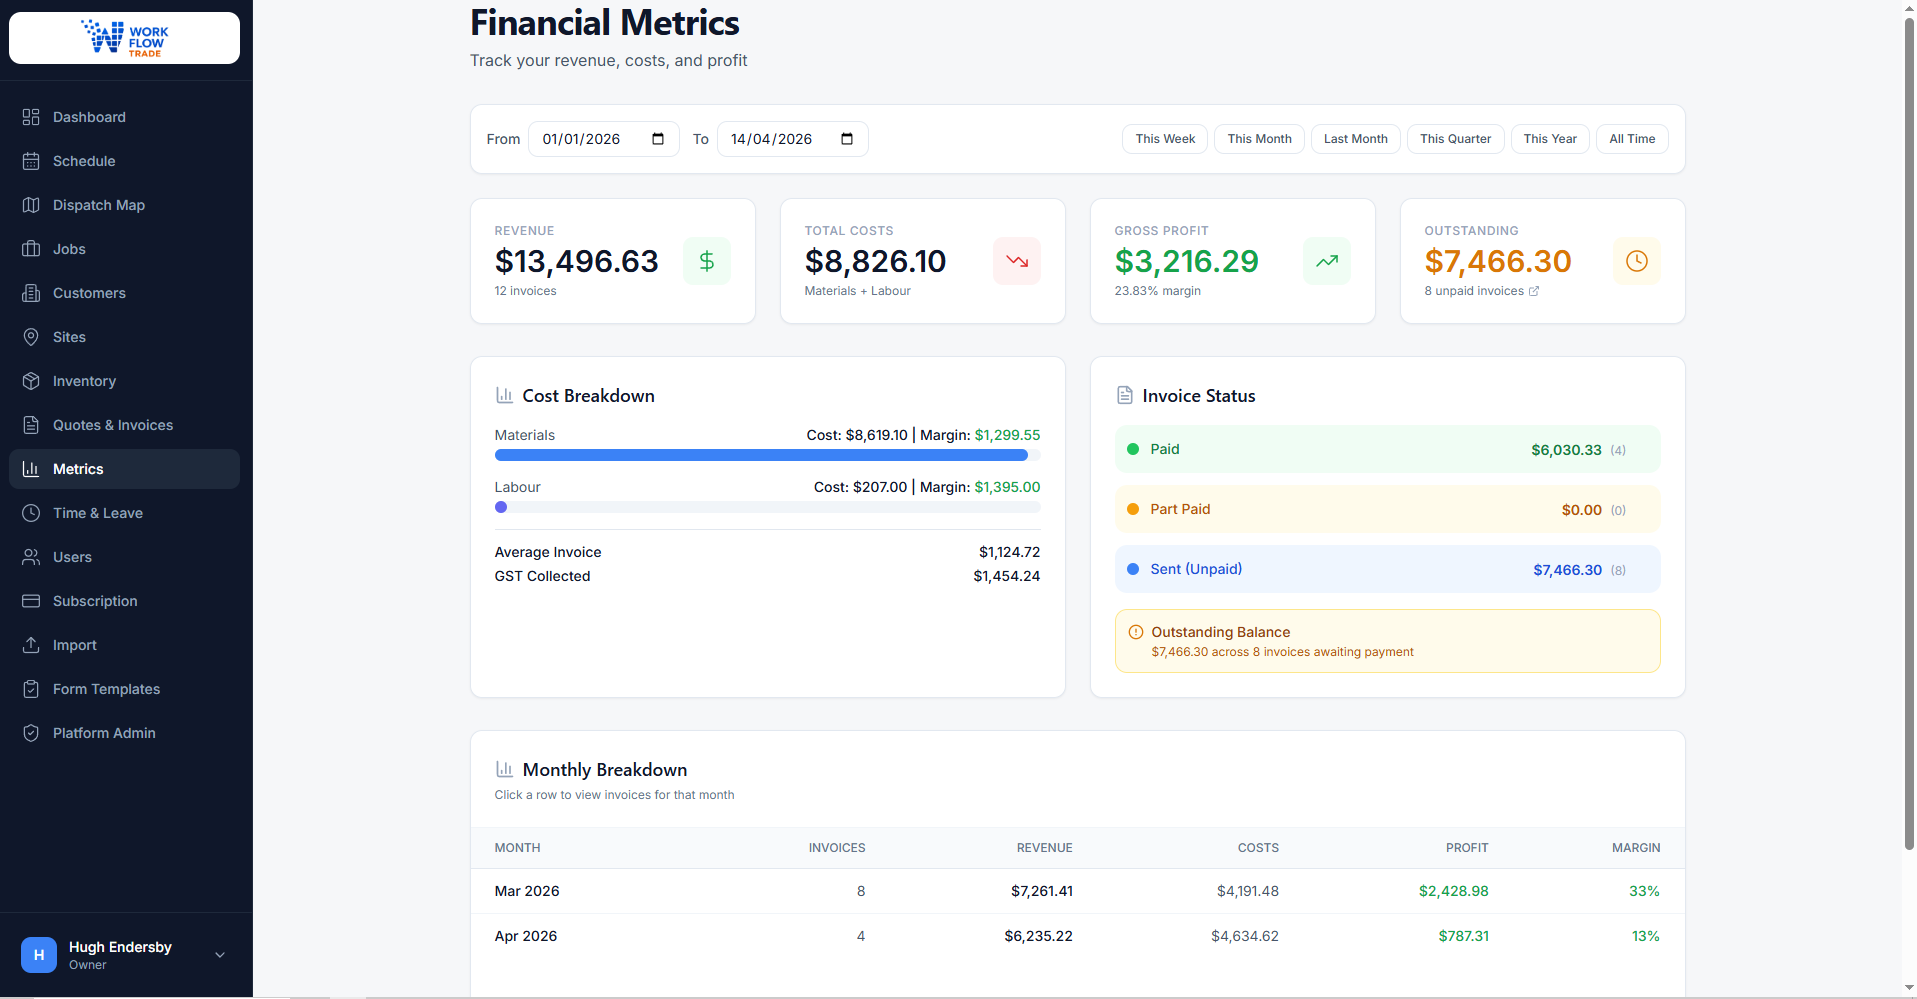Click the Sent (Unpaid) status row
This screenshot has height=999, width=1917.
click(1387, 569)
